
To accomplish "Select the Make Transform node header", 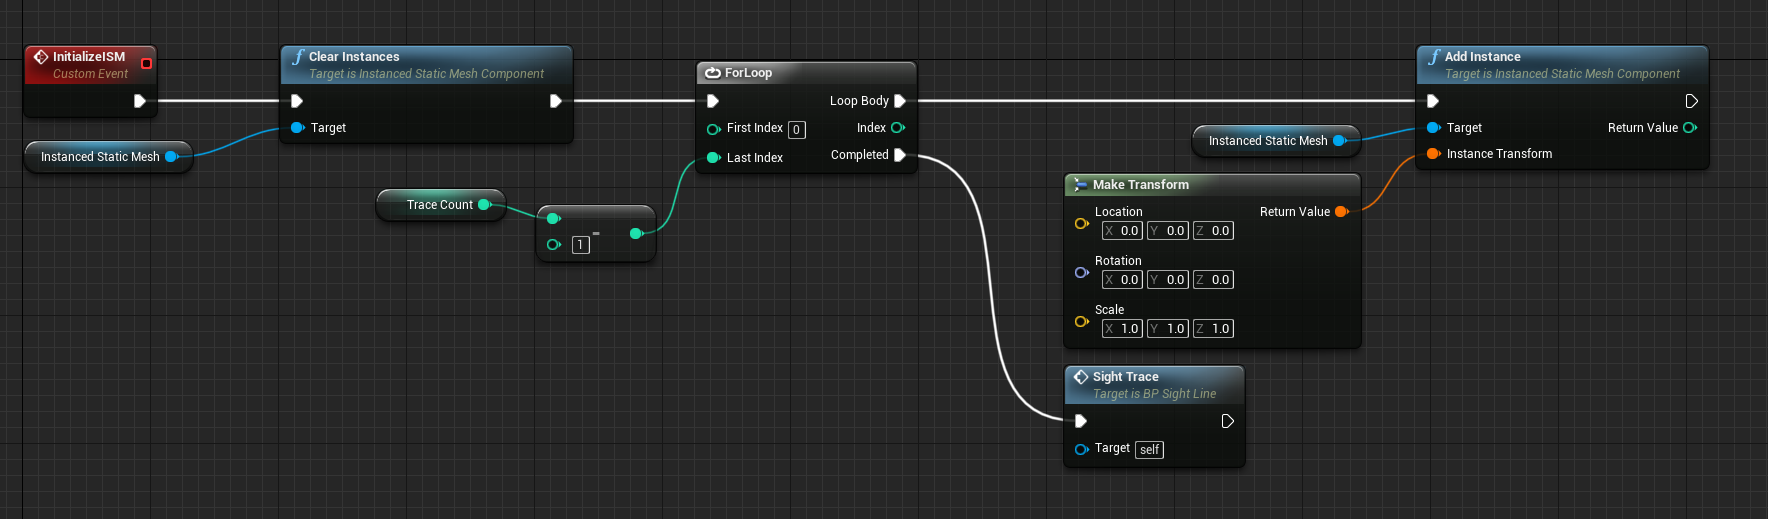I will coord(1212,185).
